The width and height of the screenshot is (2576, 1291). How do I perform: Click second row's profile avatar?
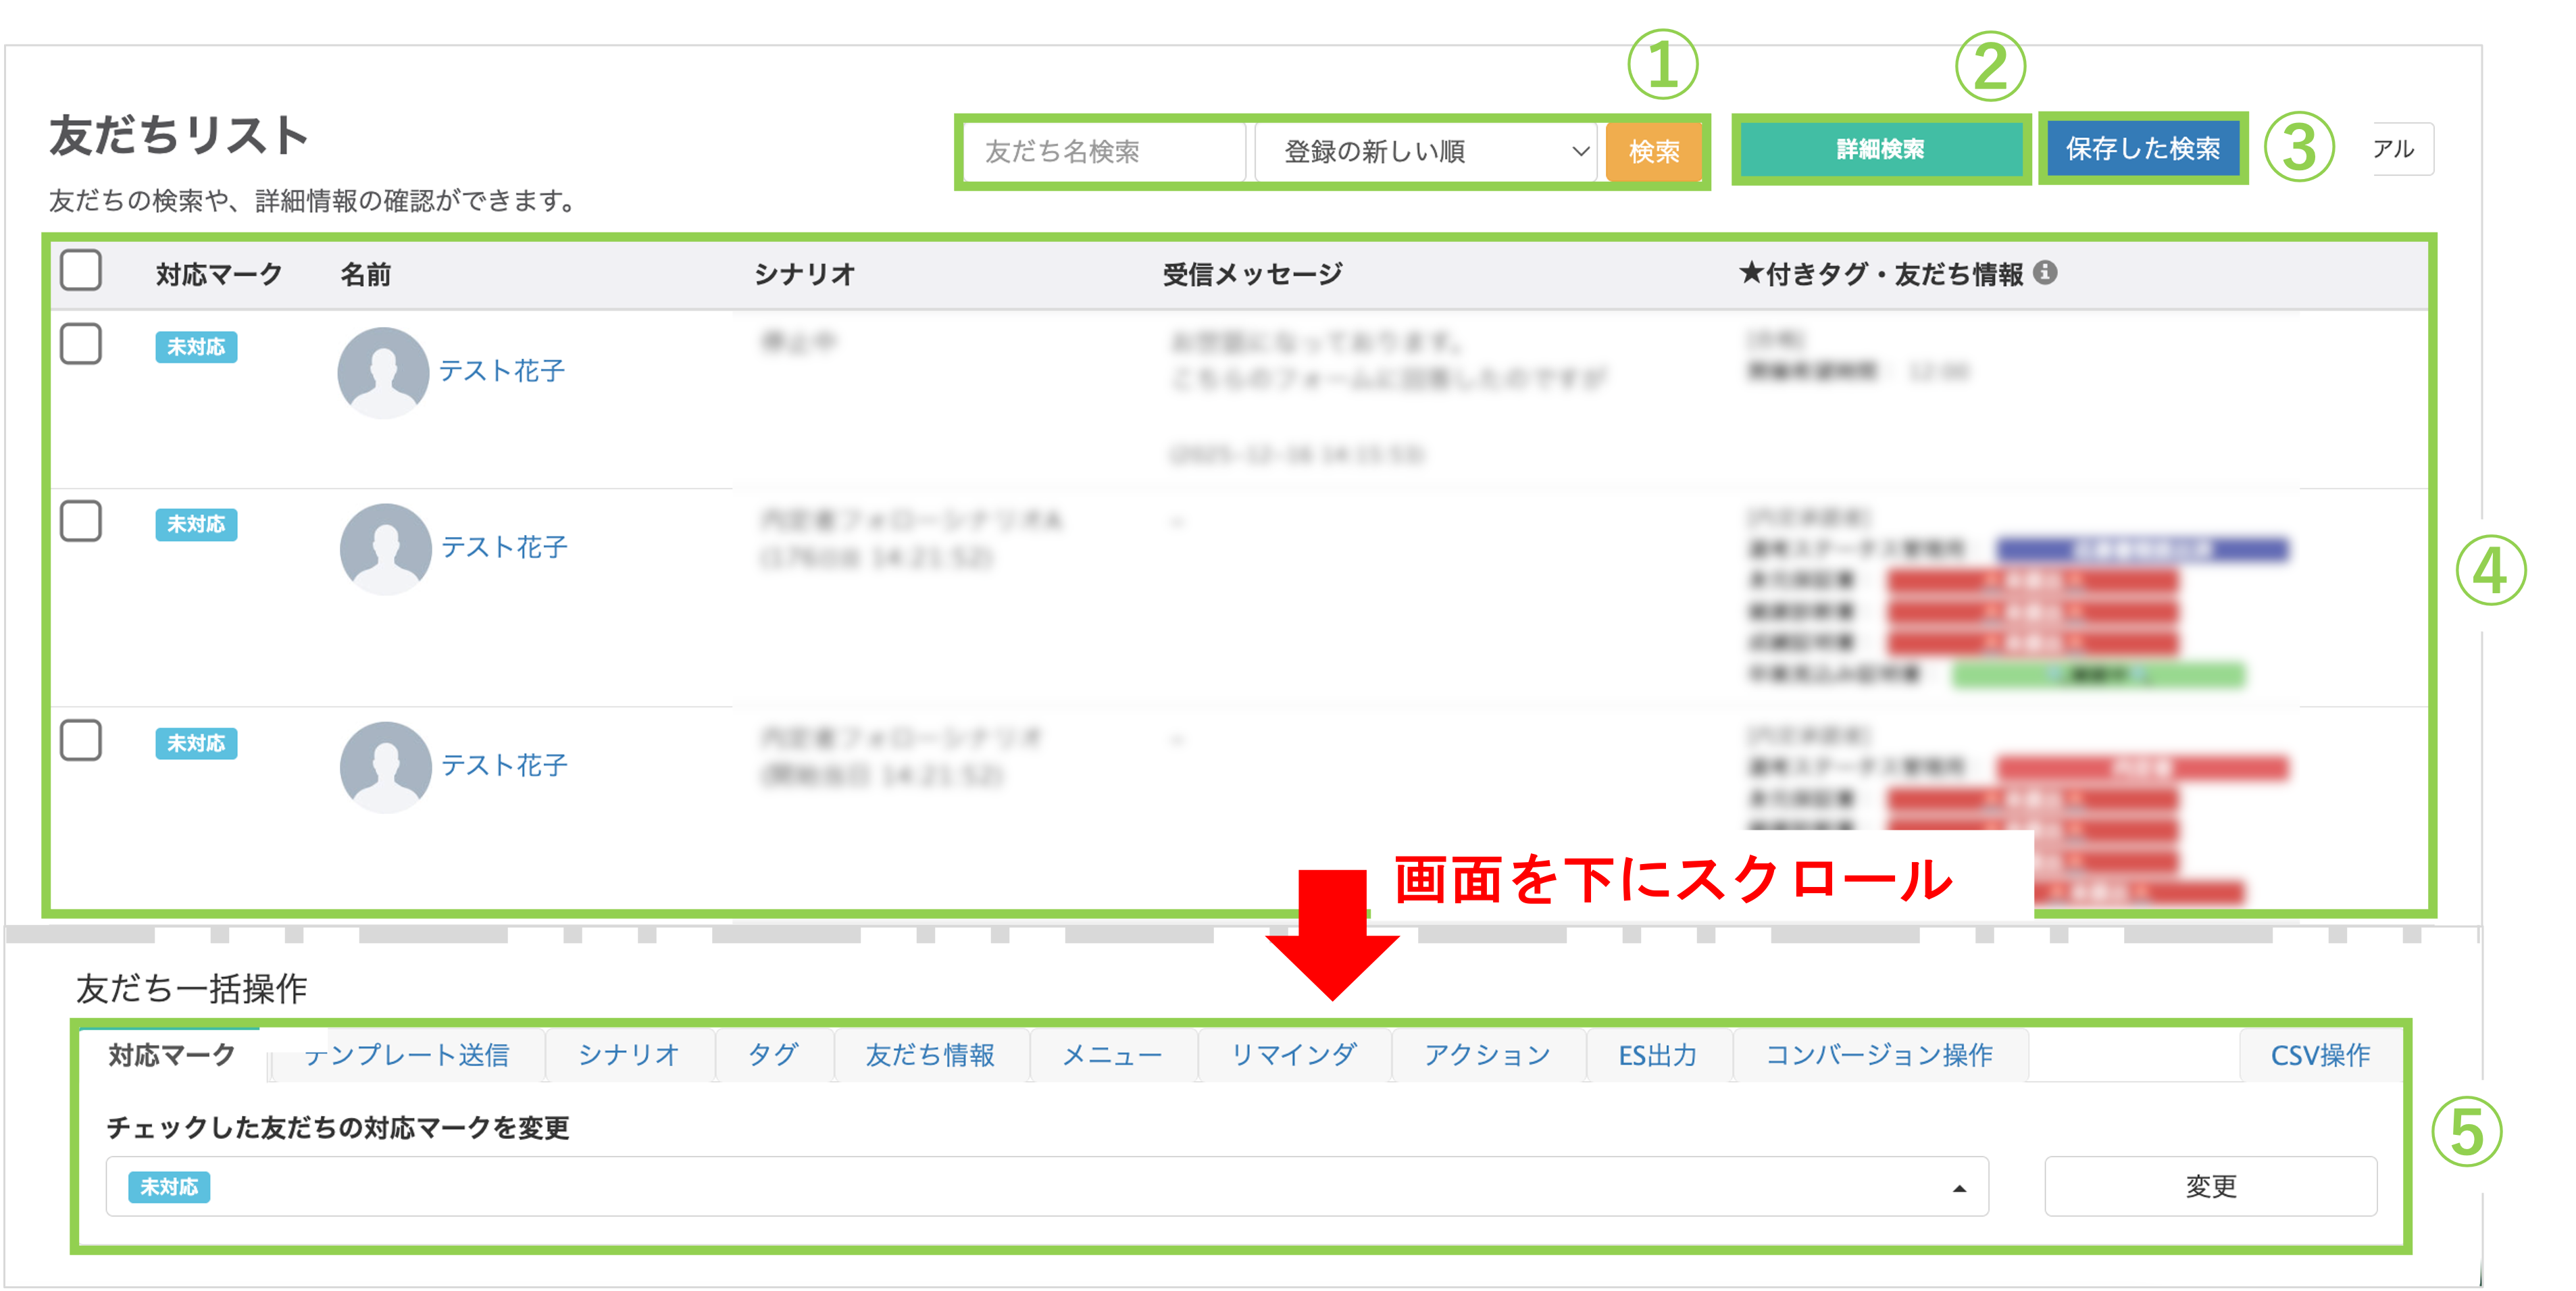coord(386,548)
